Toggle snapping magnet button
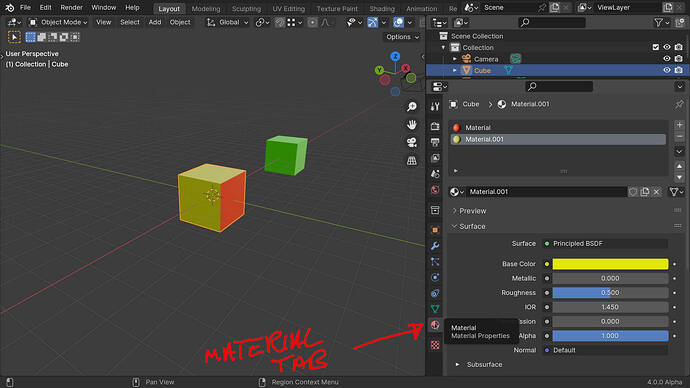 pyautogui.click(x=279, y=22)
